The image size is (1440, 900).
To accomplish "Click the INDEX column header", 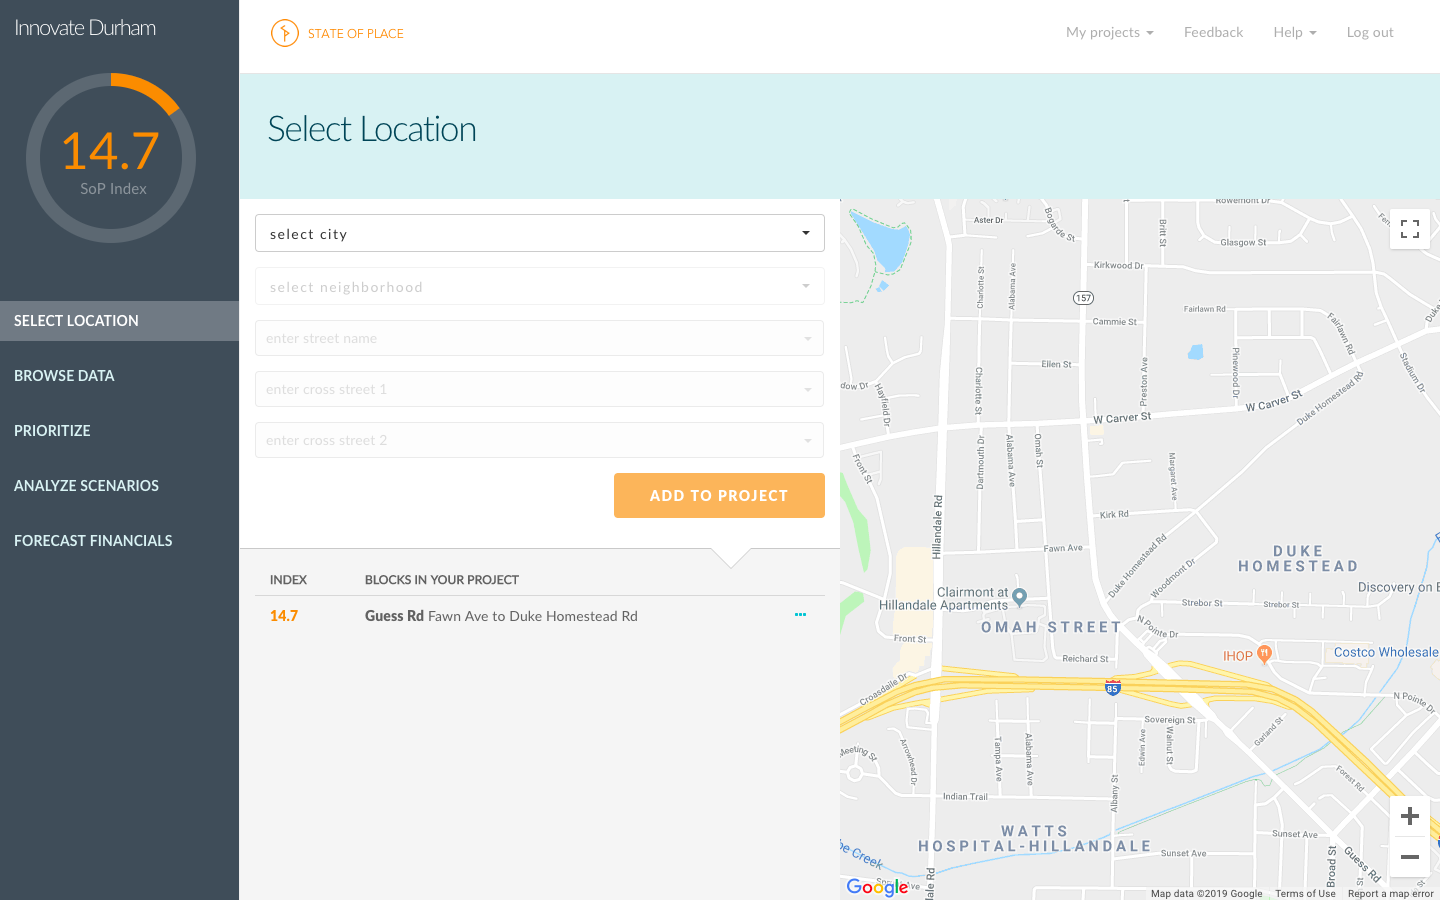I will (288, 580).
